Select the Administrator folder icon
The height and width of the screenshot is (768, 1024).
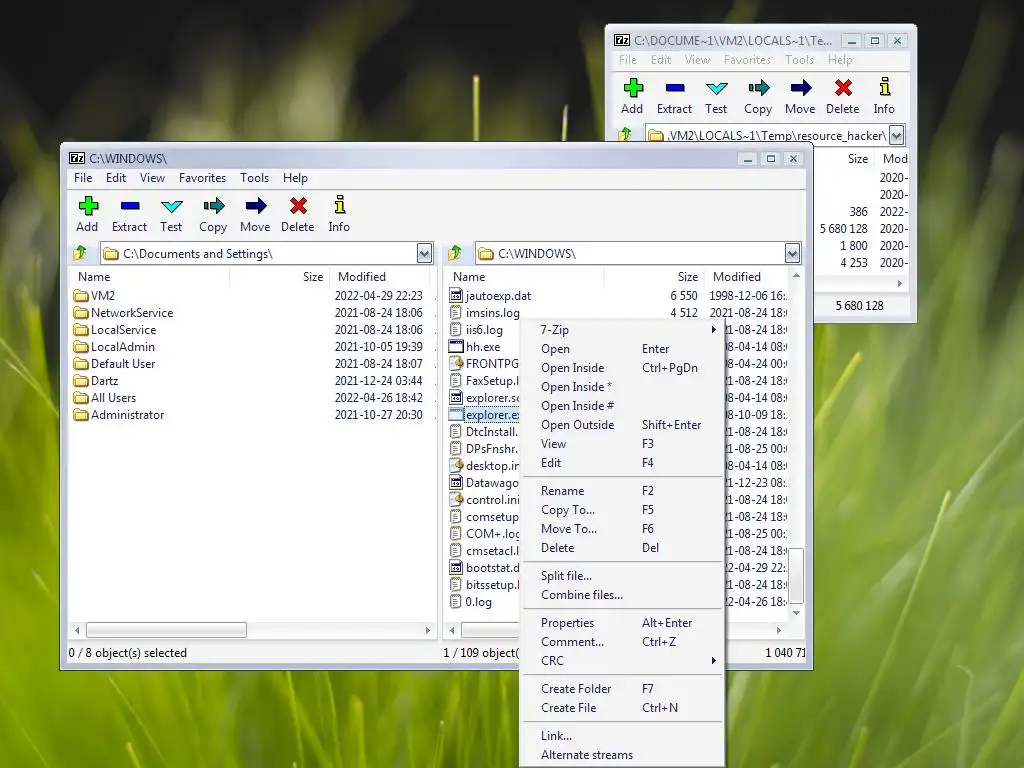pos(81,415)
